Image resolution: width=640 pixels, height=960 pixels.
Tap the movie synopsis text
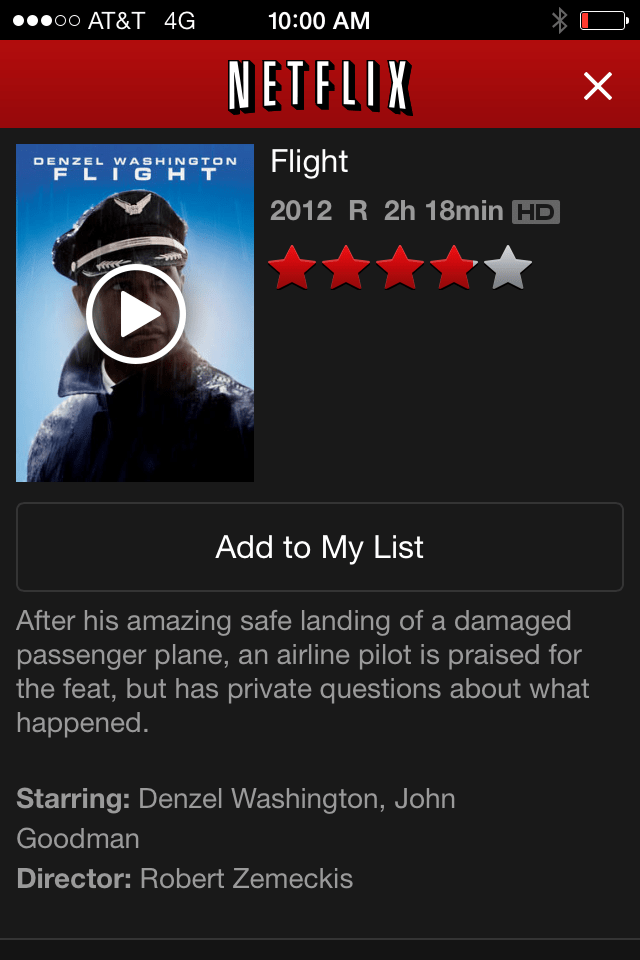pos(303,672)
